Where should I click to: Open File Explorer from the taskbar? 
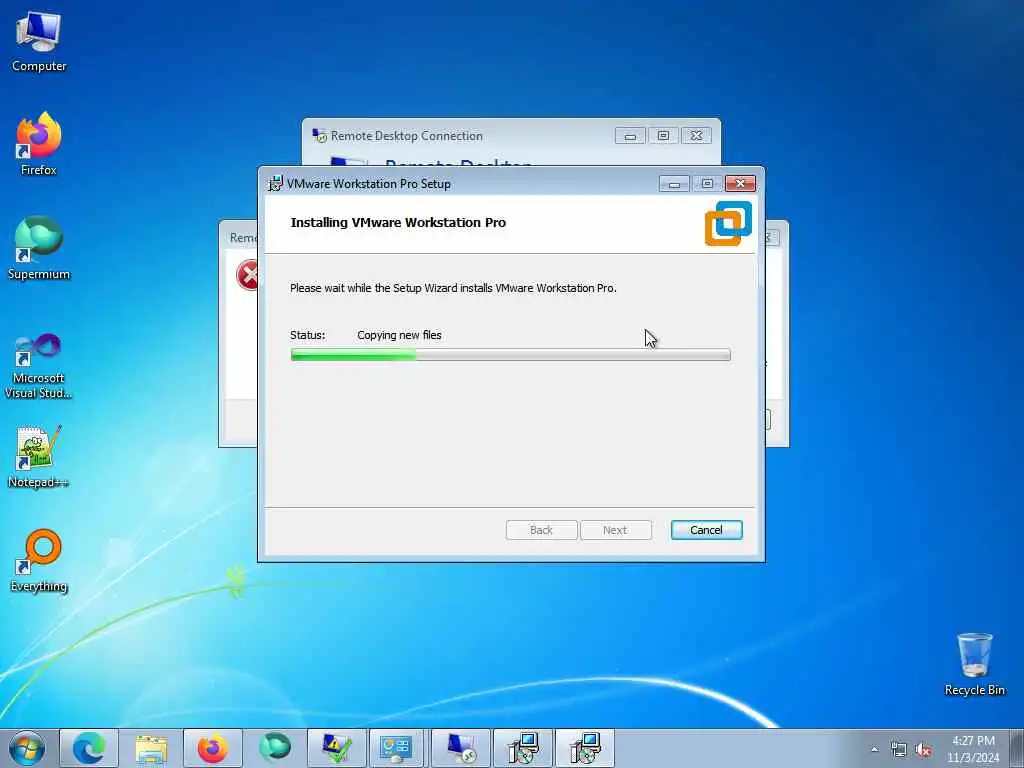(x=151, y=748)
